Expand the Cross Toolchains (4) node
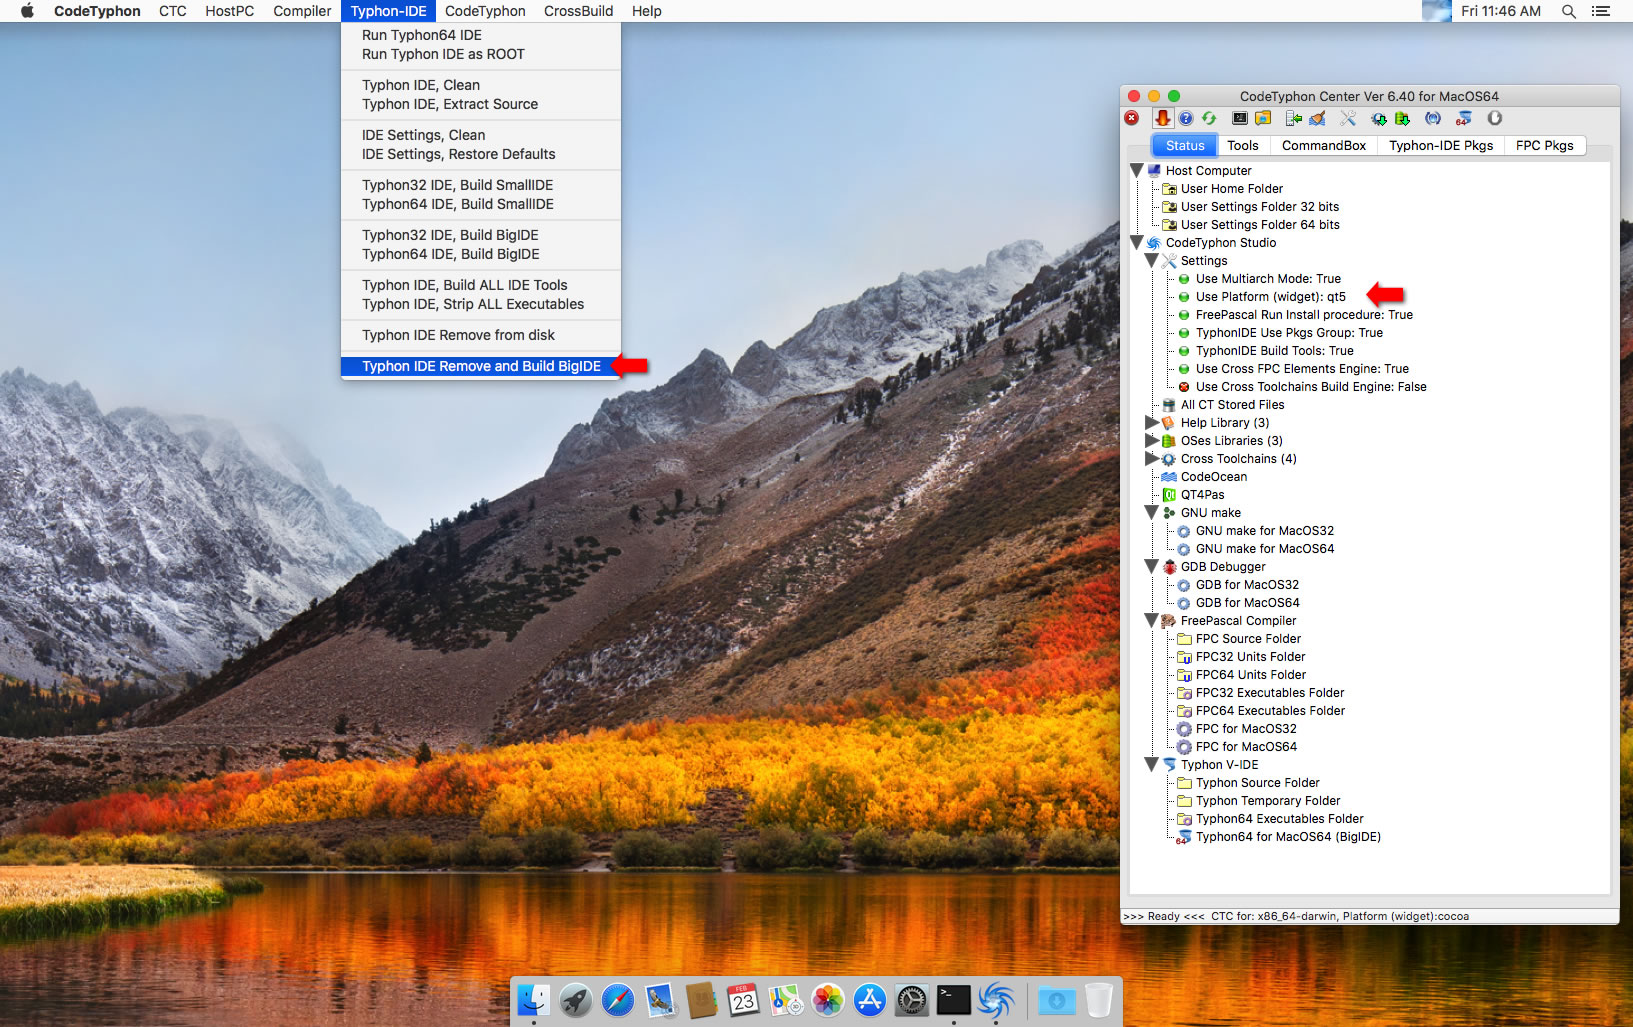 [1152, 459]
